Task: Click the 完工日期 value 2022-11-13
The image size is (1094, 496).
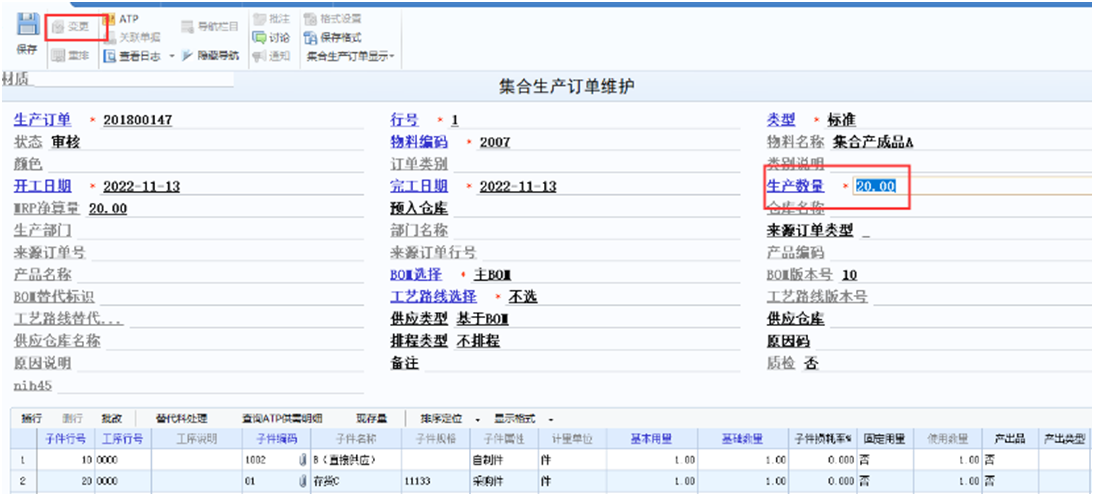Action: point(609,187)
